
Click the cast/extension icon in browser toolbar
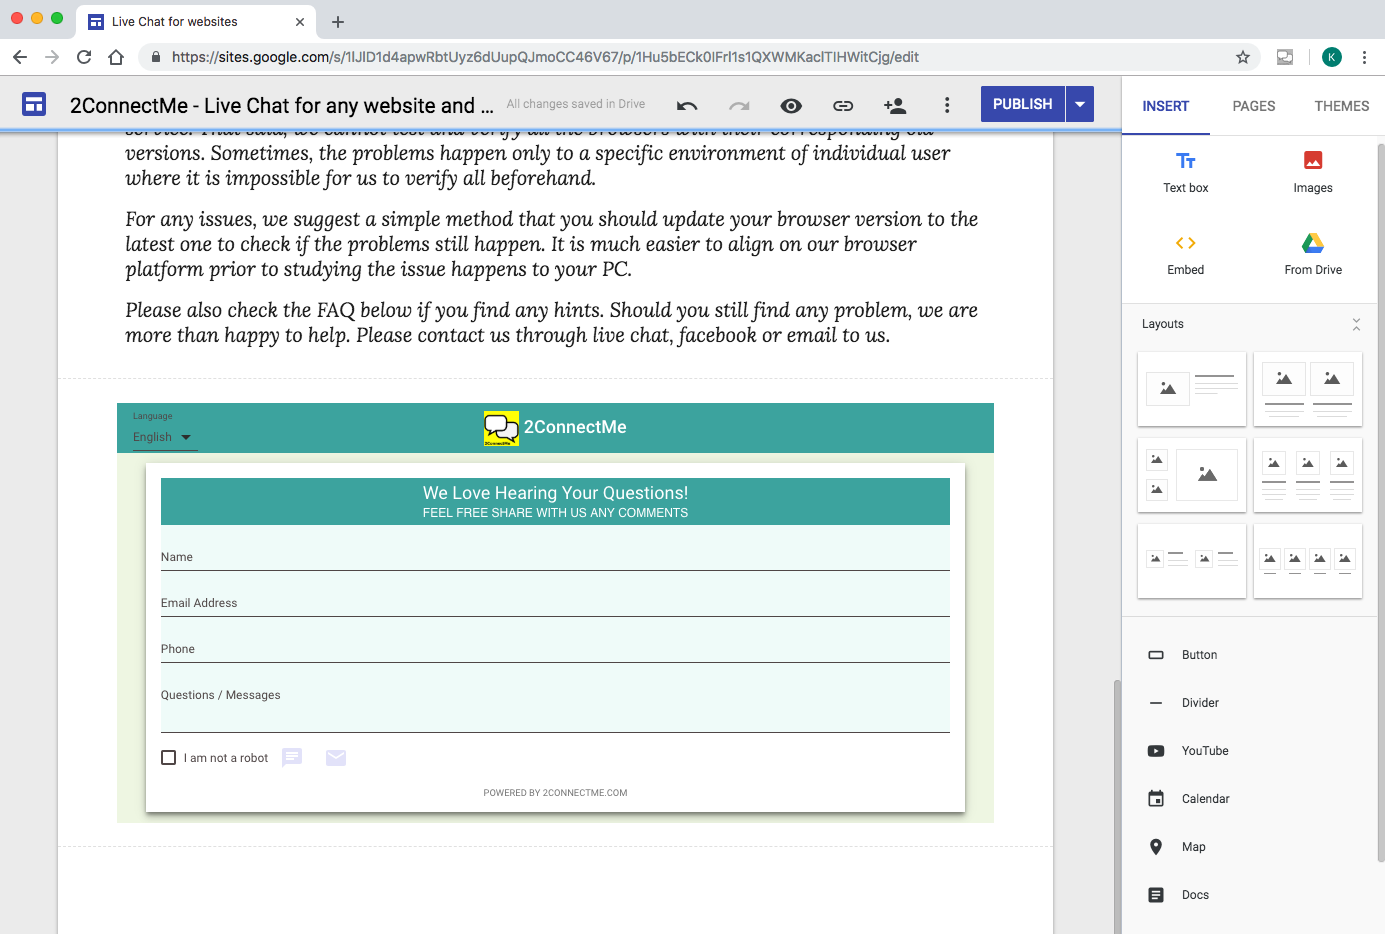[1285, 57]
